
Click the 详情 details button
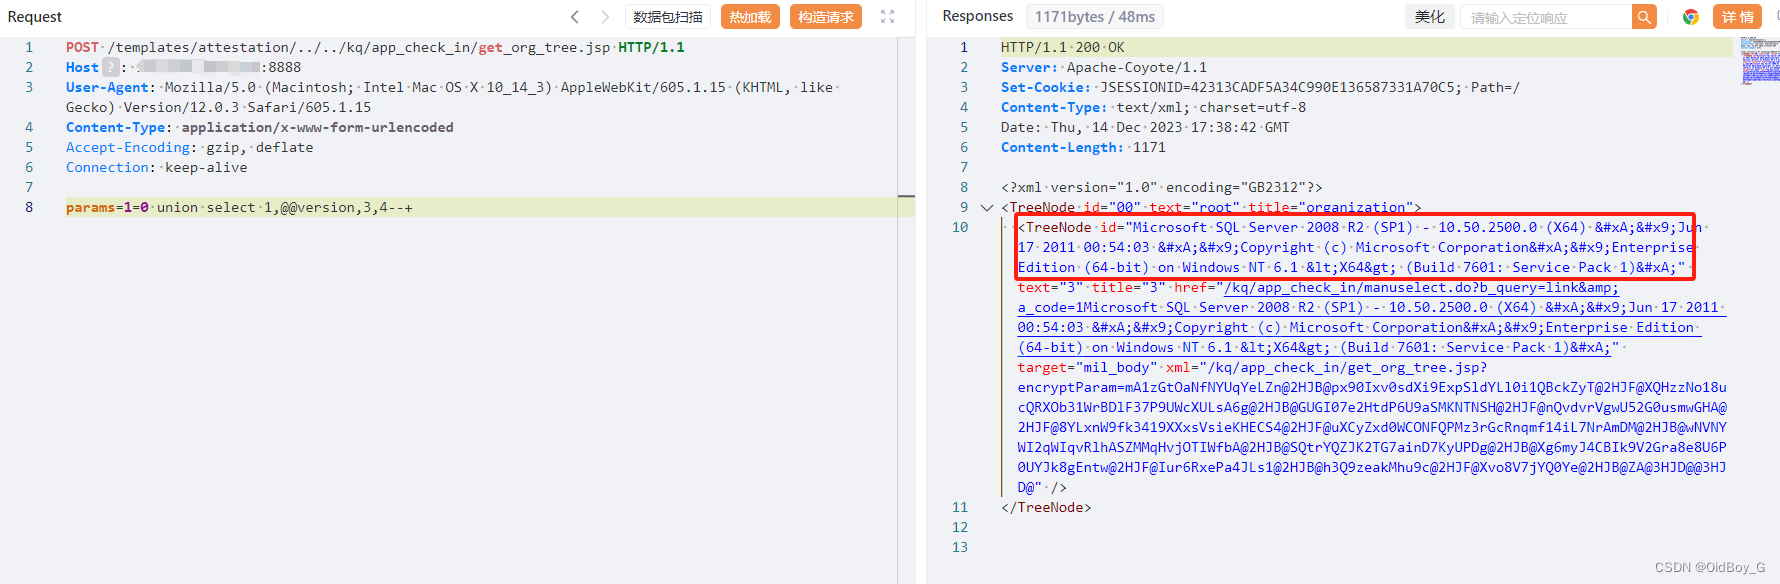coord(1738,17)
